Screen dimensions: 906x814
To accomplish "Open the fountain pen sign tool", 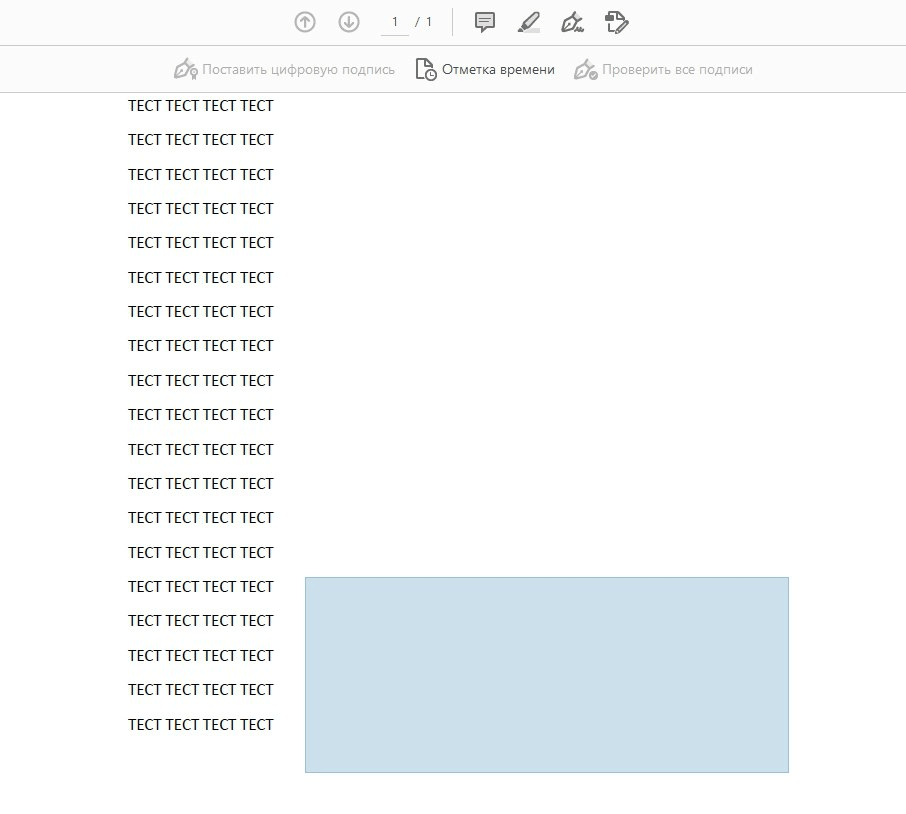I will 573,23.
